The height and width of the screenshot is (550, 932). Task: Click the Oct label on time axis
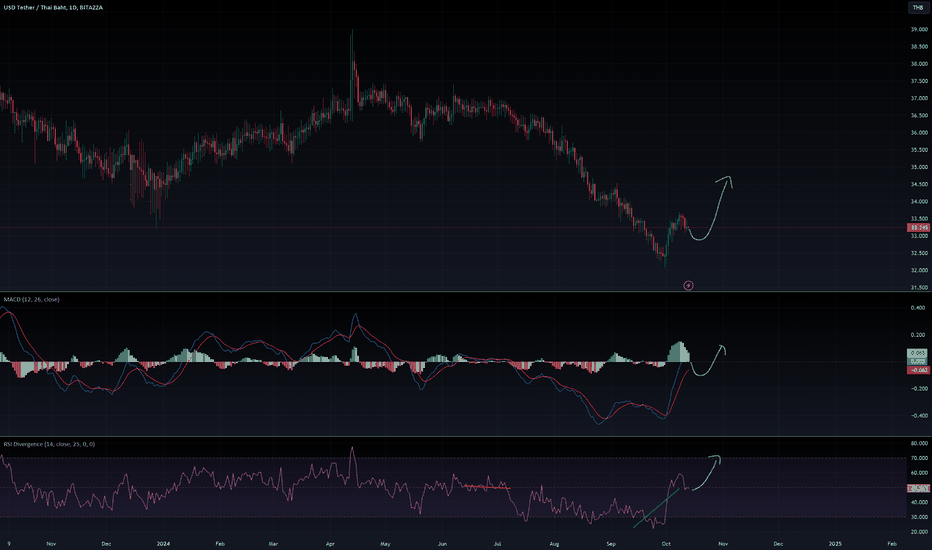[x=666, y=544]
